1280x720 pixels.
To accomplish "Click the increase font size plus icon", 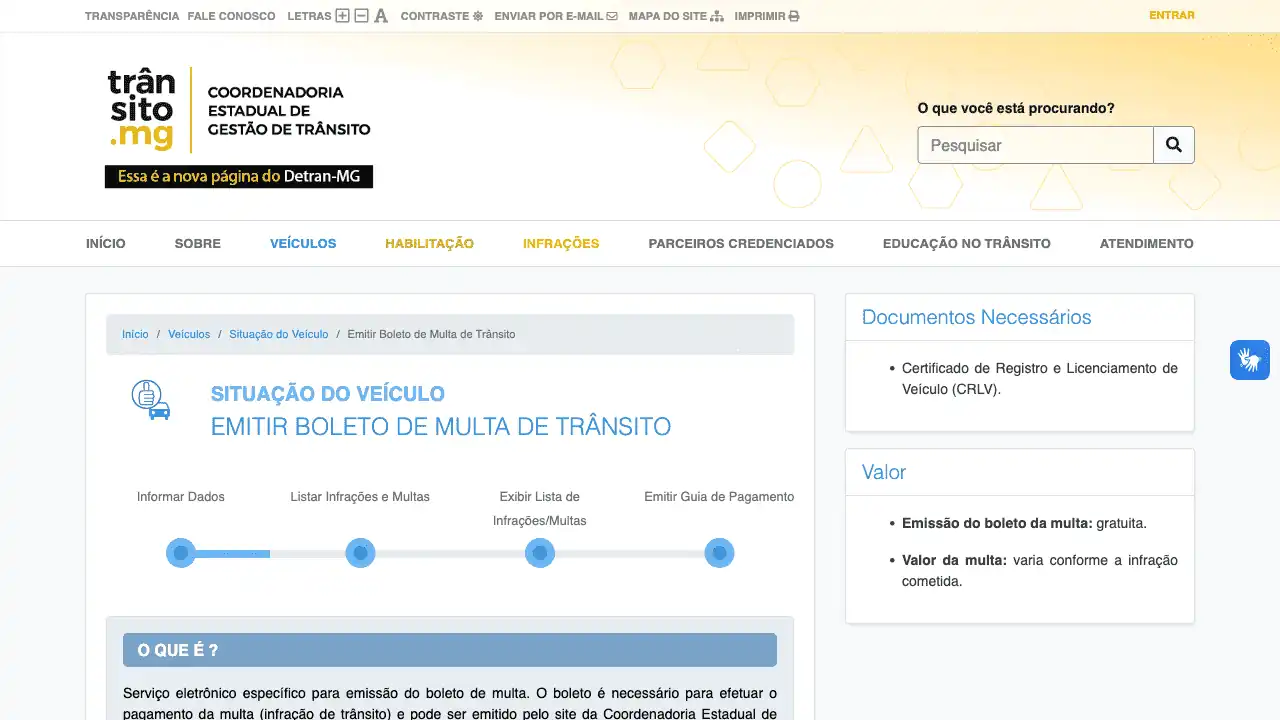I will point(342,16).
